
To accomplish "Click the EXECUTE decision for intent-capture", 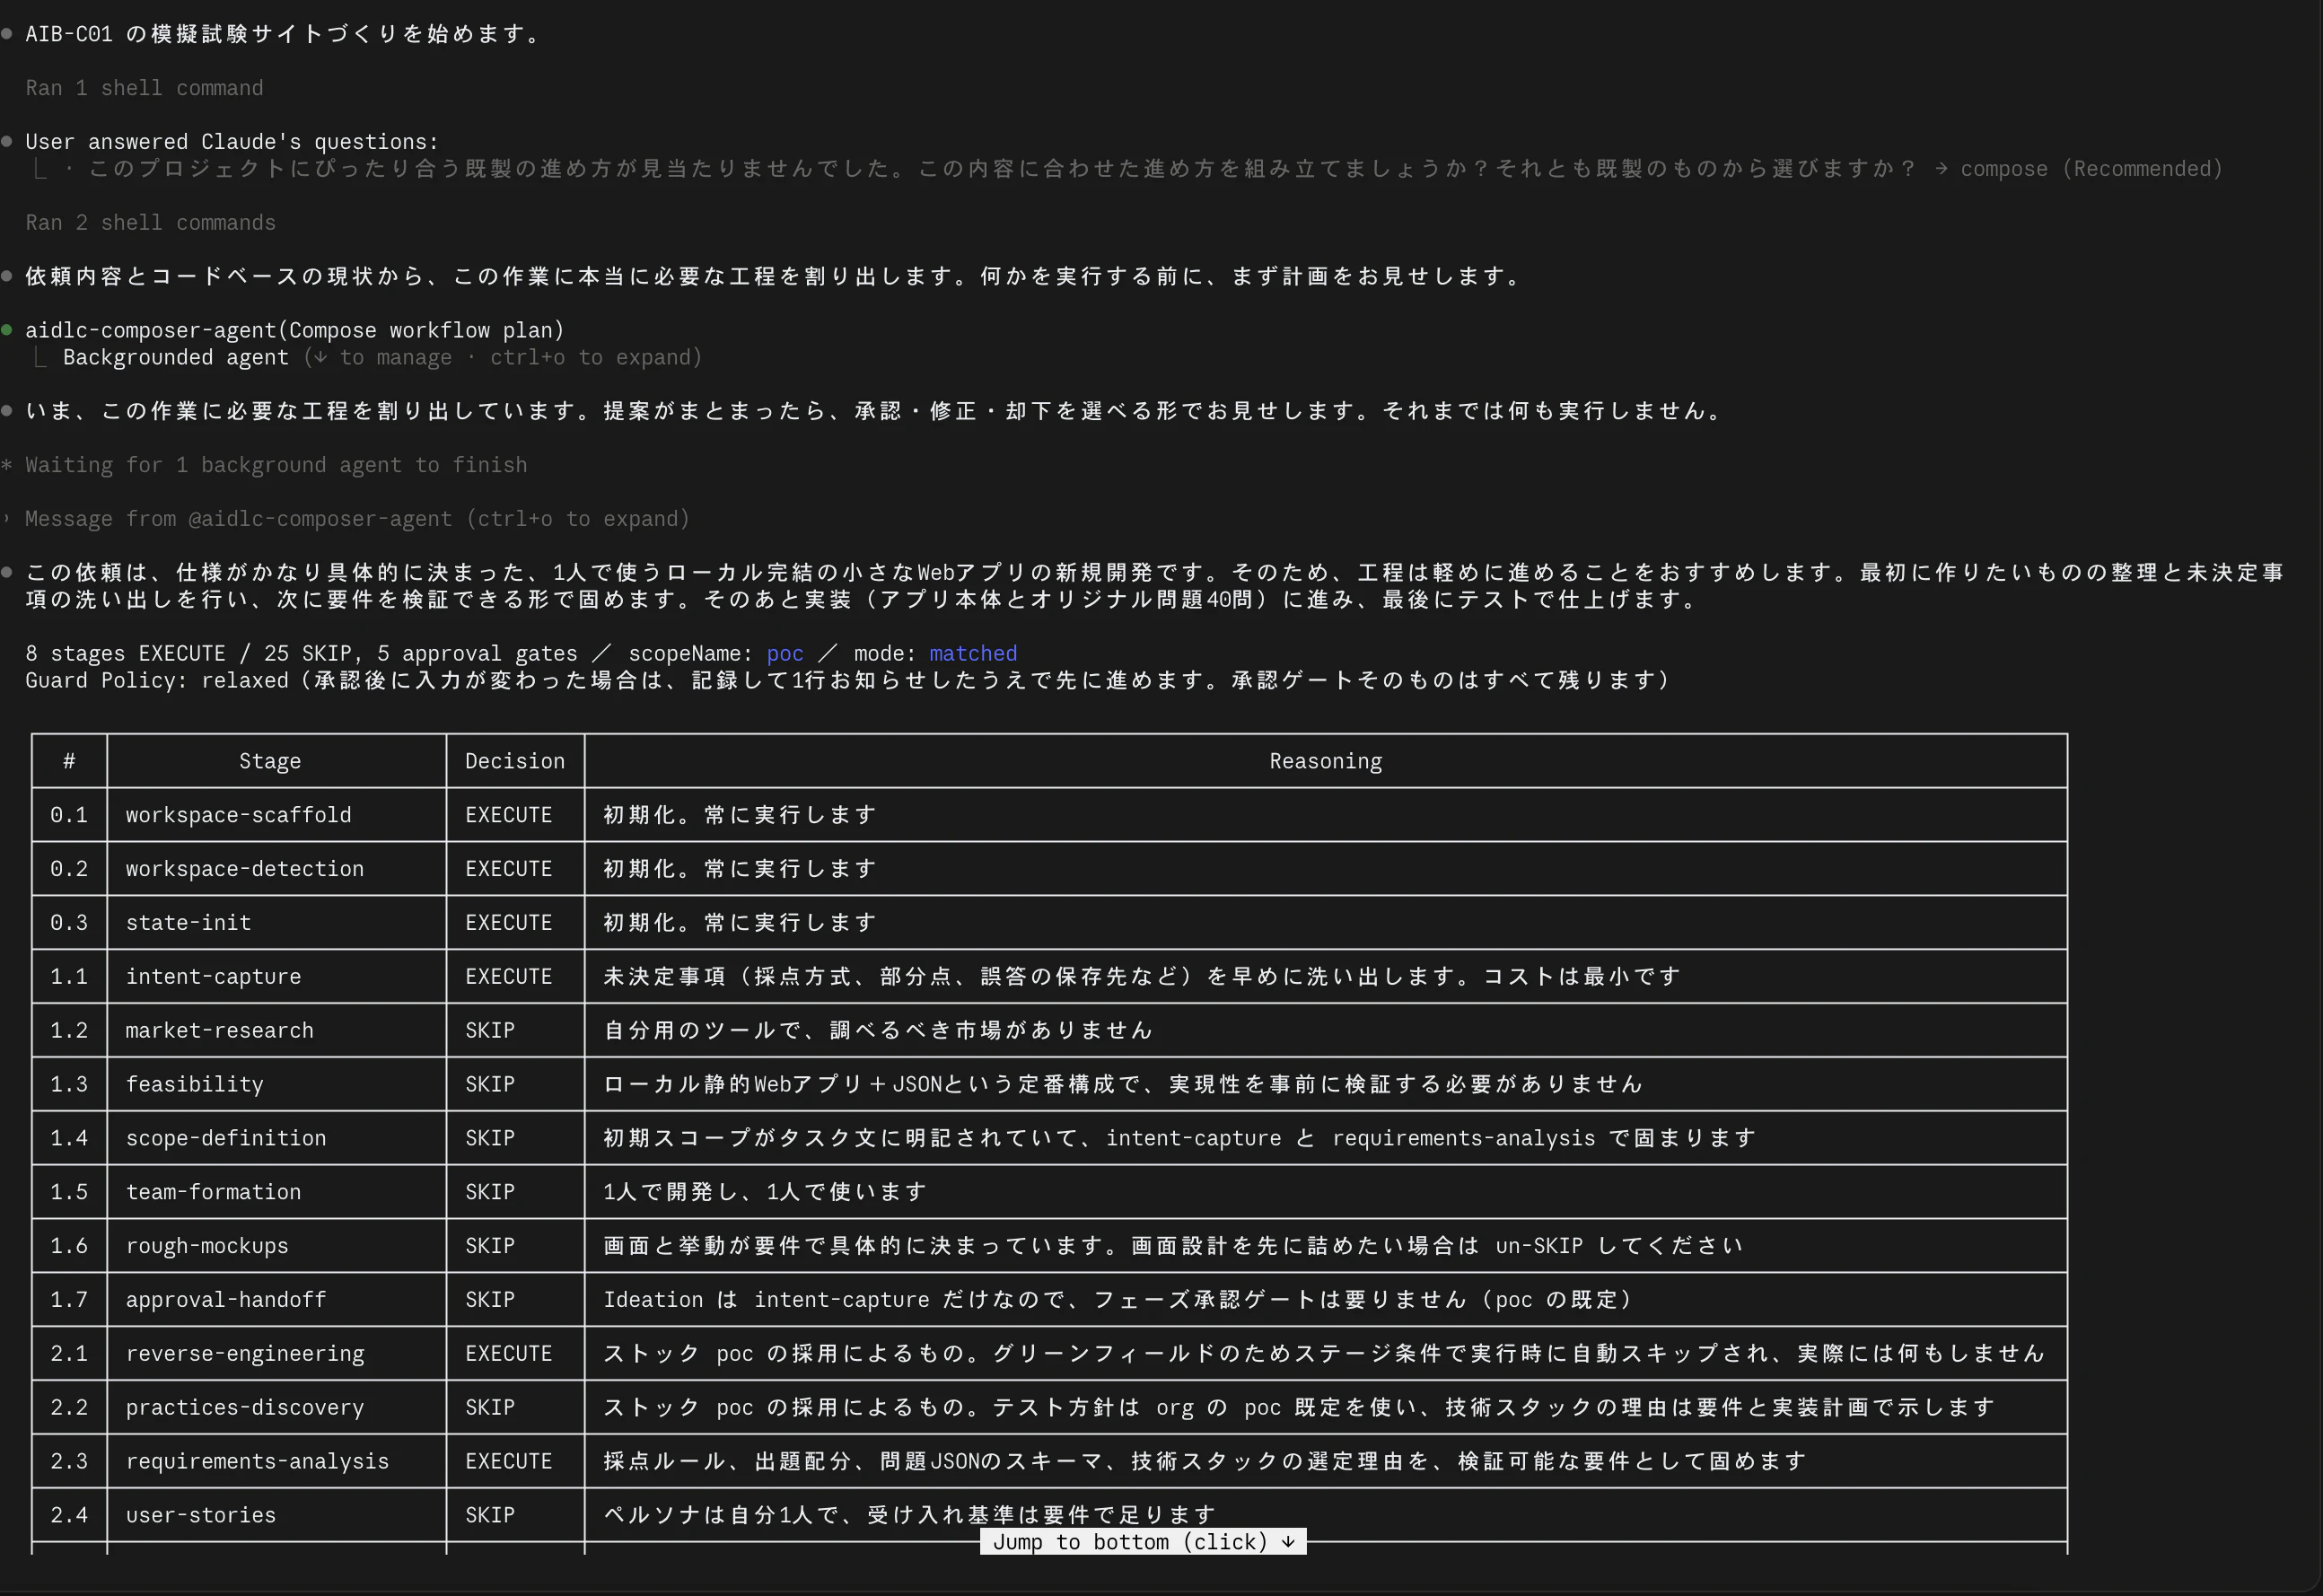I will point(509,976).
